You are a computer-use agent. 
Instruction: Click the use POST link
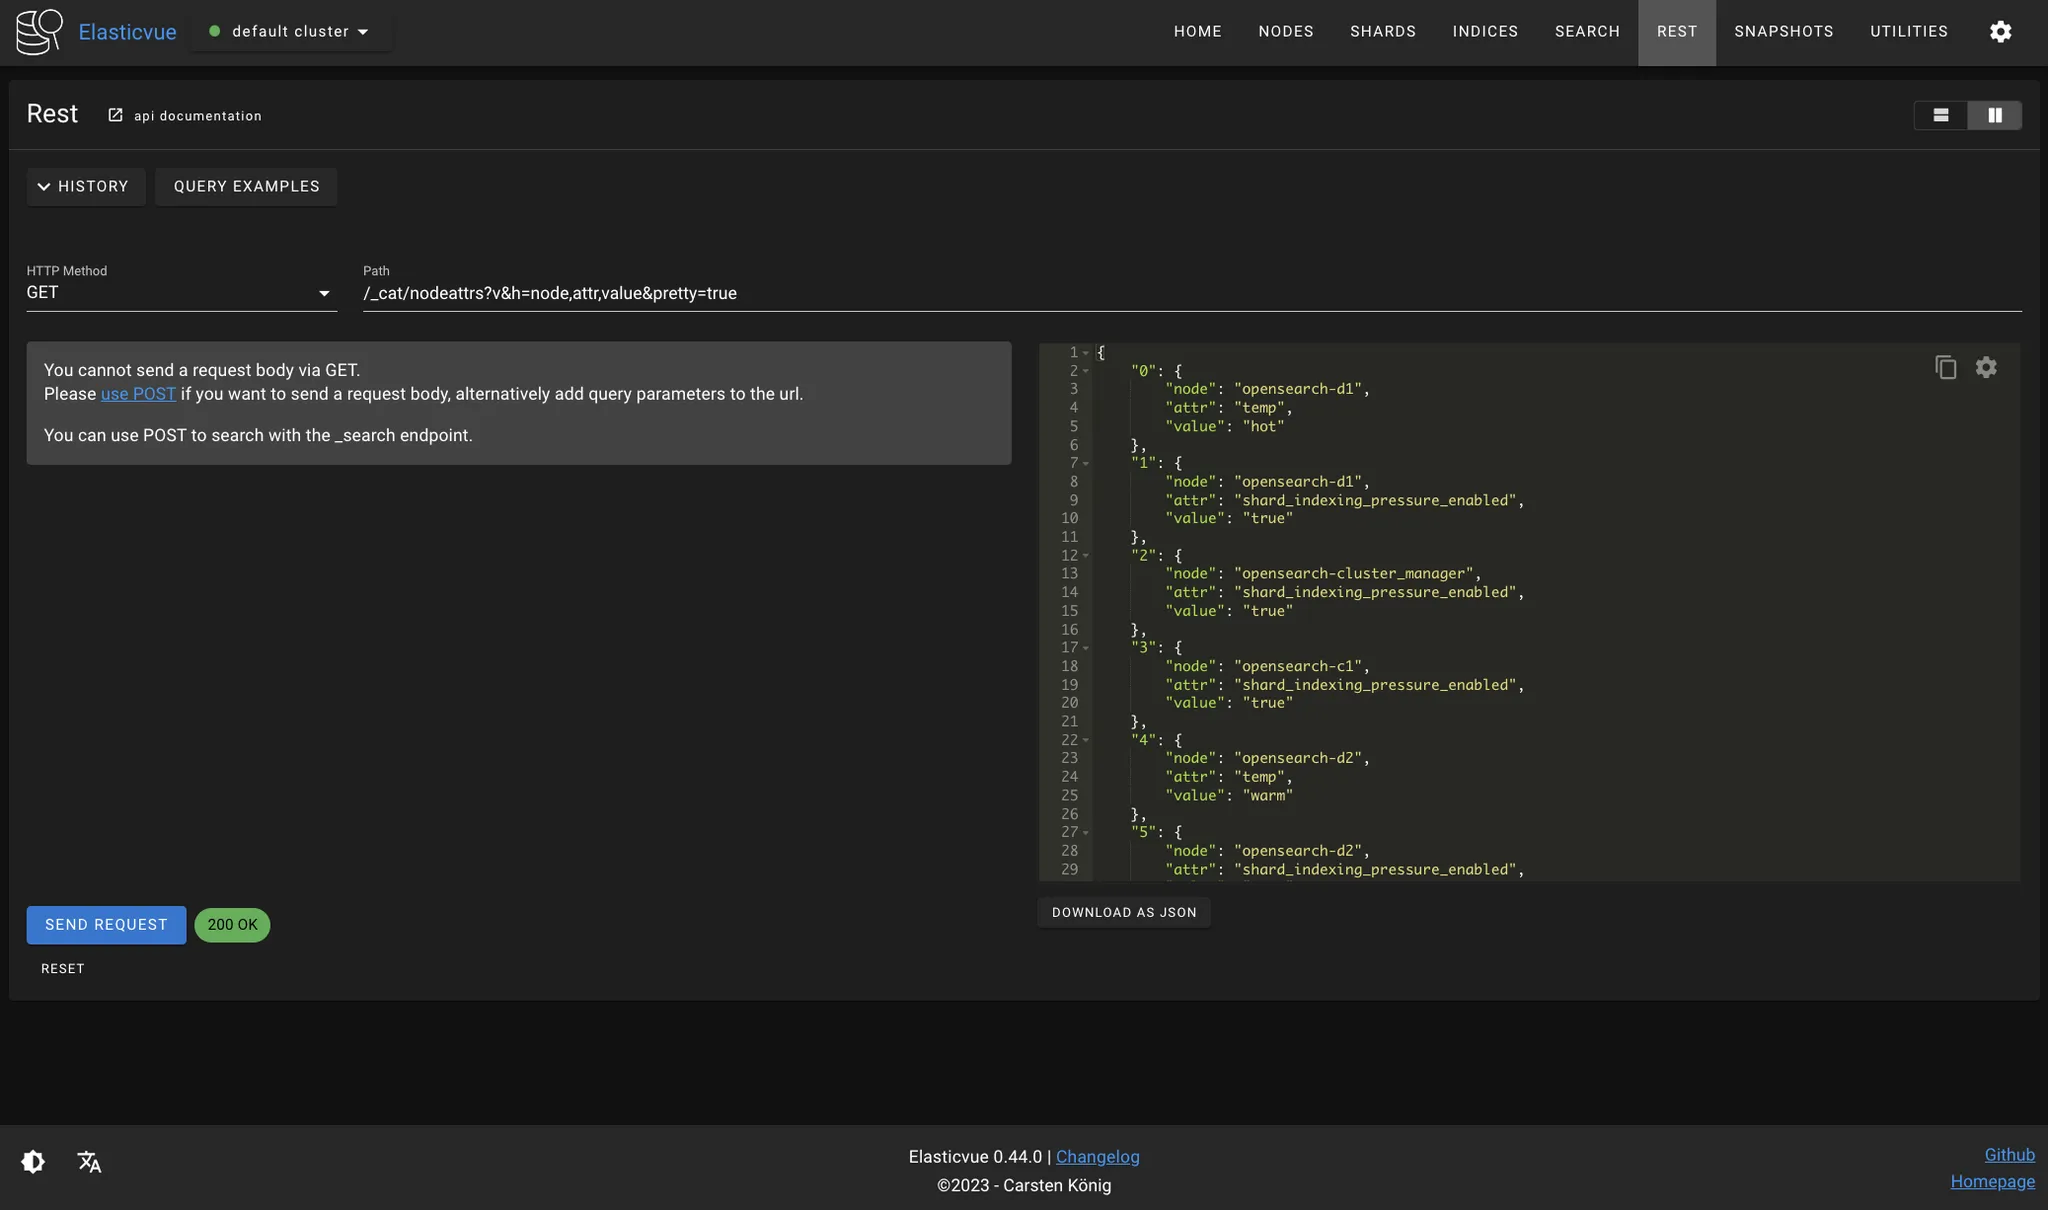[x=138, y=394]
